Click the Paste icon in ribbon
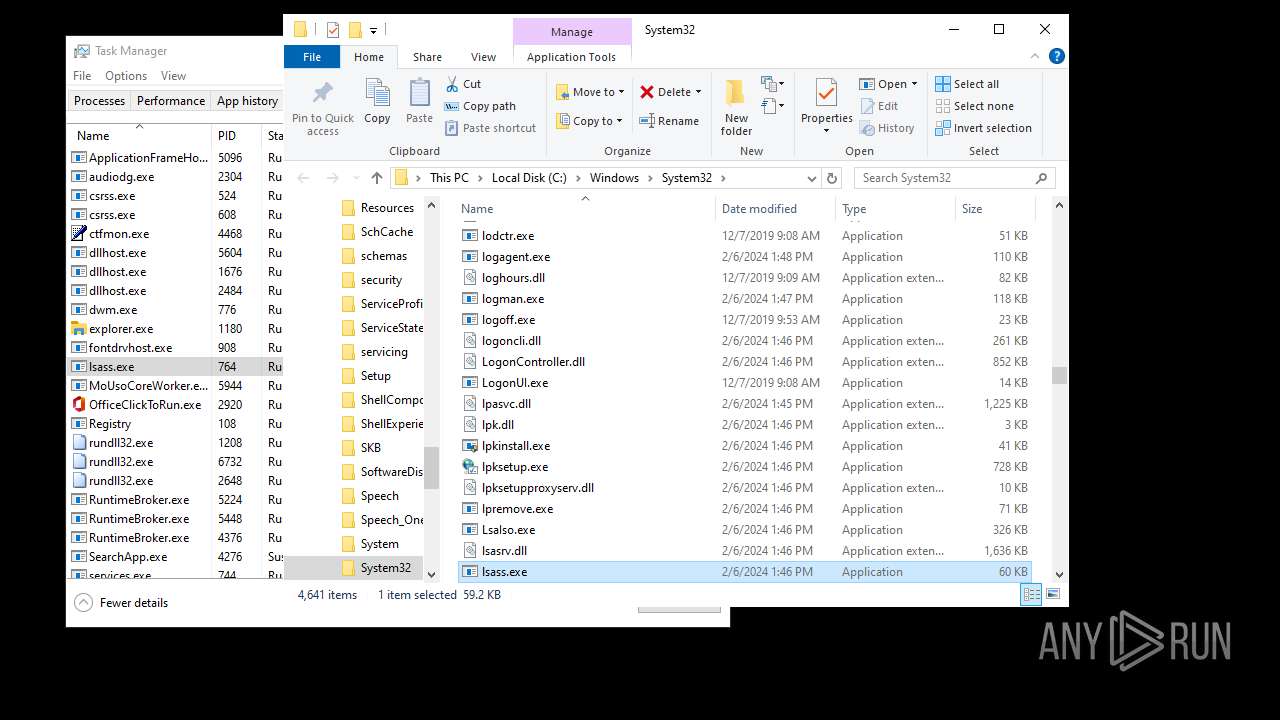 (x=419, y=94)
